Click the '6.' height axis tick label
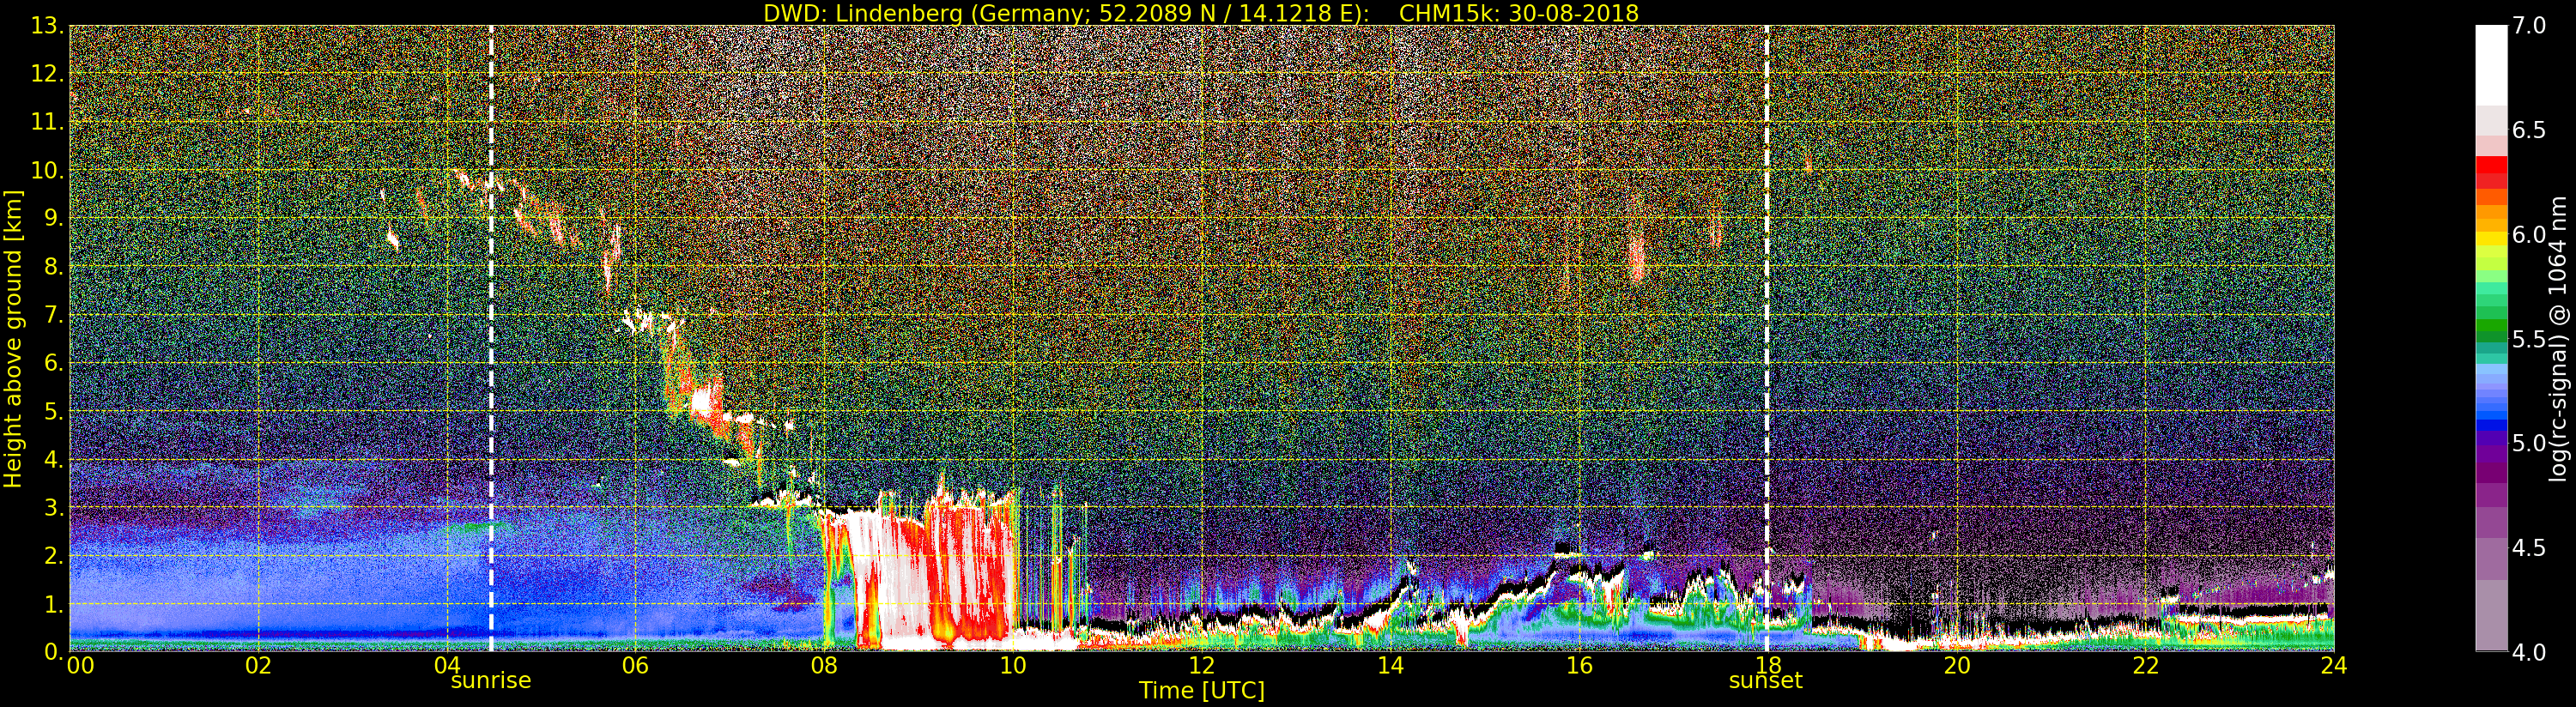2576x707 pixels. (53, 363)
